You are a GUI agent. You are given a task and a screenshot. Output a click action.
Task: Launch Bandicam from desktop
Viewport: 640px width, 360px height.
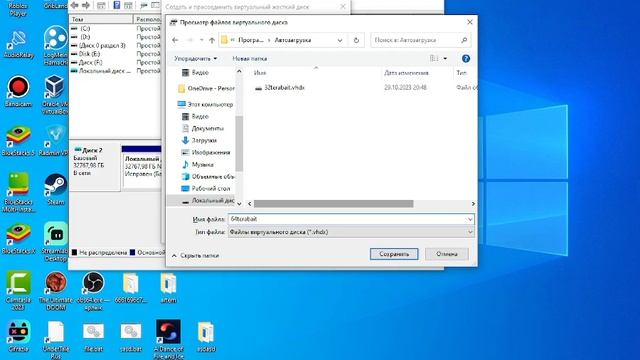pos(18,91)
